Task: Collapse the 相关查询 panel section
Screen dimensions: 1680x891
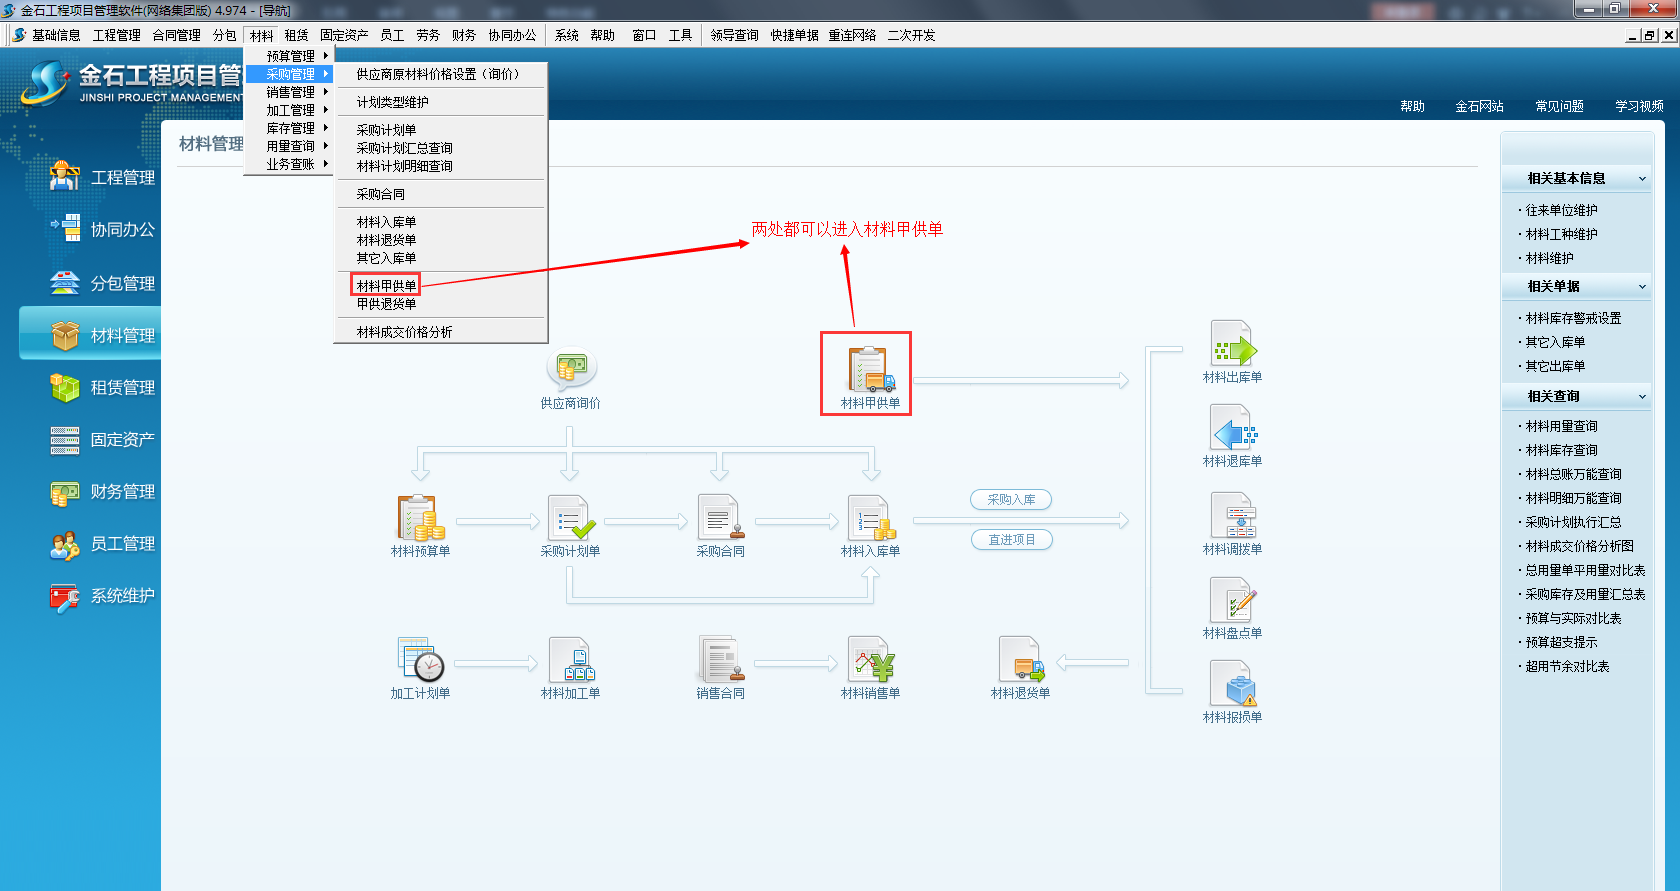Action: [1642, 397]
